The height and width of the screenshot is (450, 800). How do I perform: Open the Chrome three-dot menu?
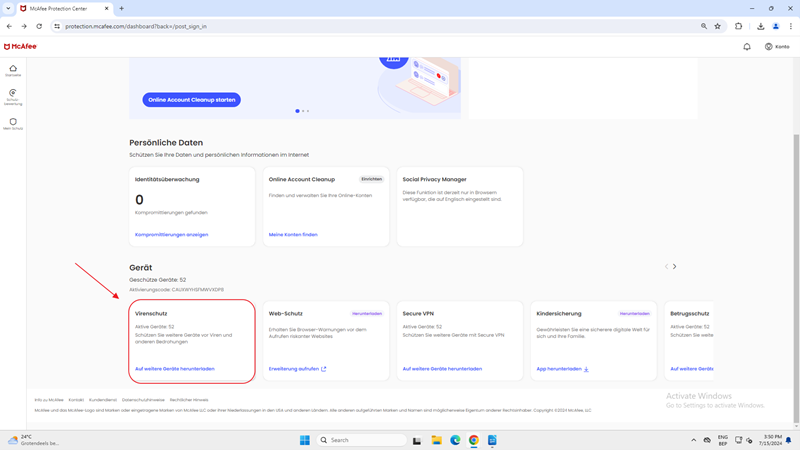(791, 27)
